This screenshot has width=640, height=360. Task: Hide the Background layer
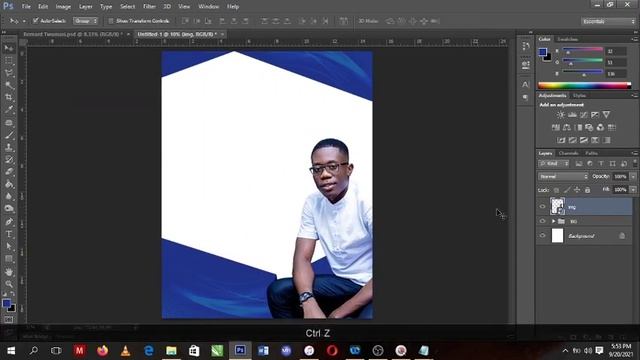coord(542,236)
